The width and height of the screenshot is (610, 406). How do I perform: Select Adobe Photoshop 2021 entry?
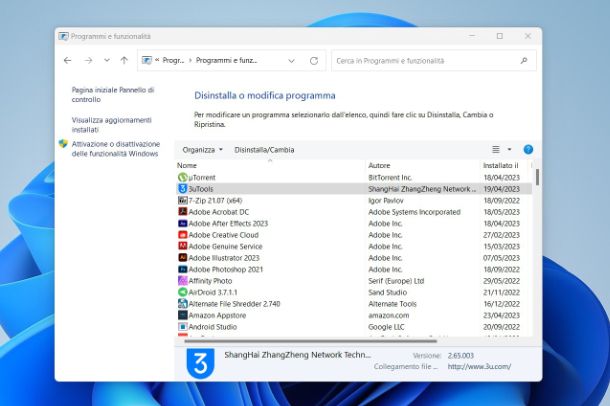226,269
